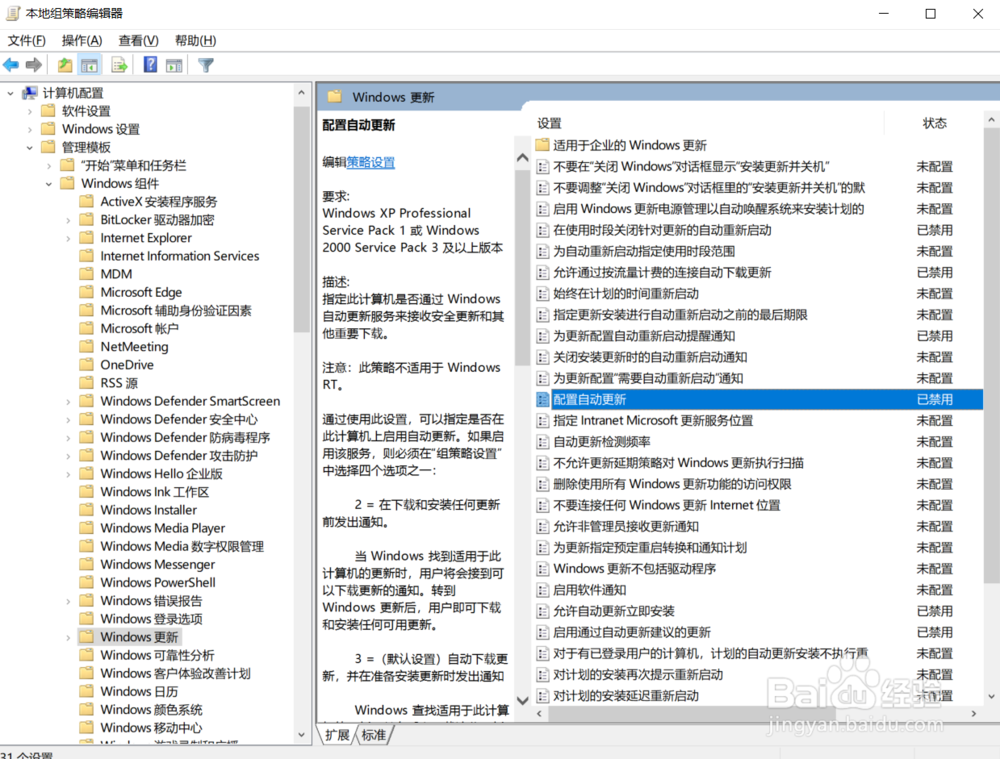The image size is (1000, 759).
Task: Toggle the Show/Hide console tree icon
Action: 89,65
